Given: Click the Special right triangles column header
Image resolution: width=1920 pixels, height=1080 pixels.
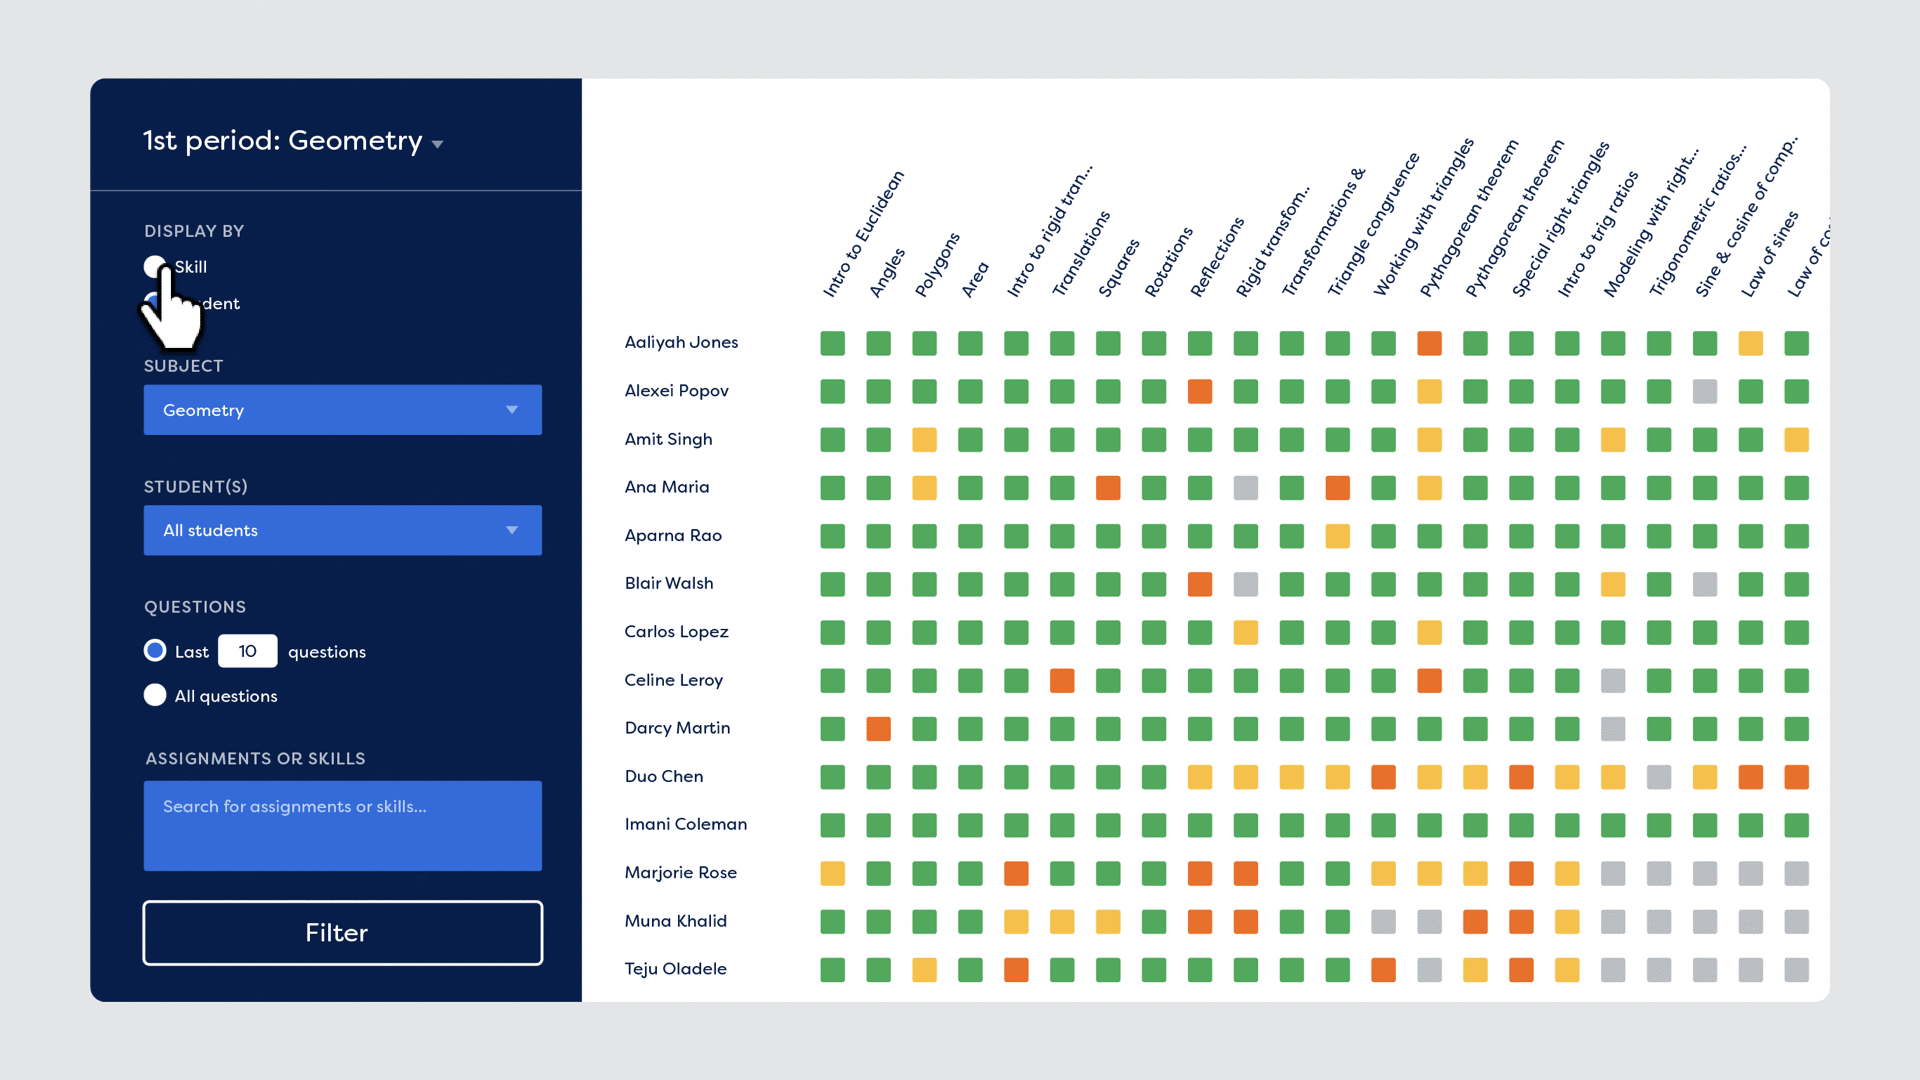Looking at the screenshot, I should 1559,220.
